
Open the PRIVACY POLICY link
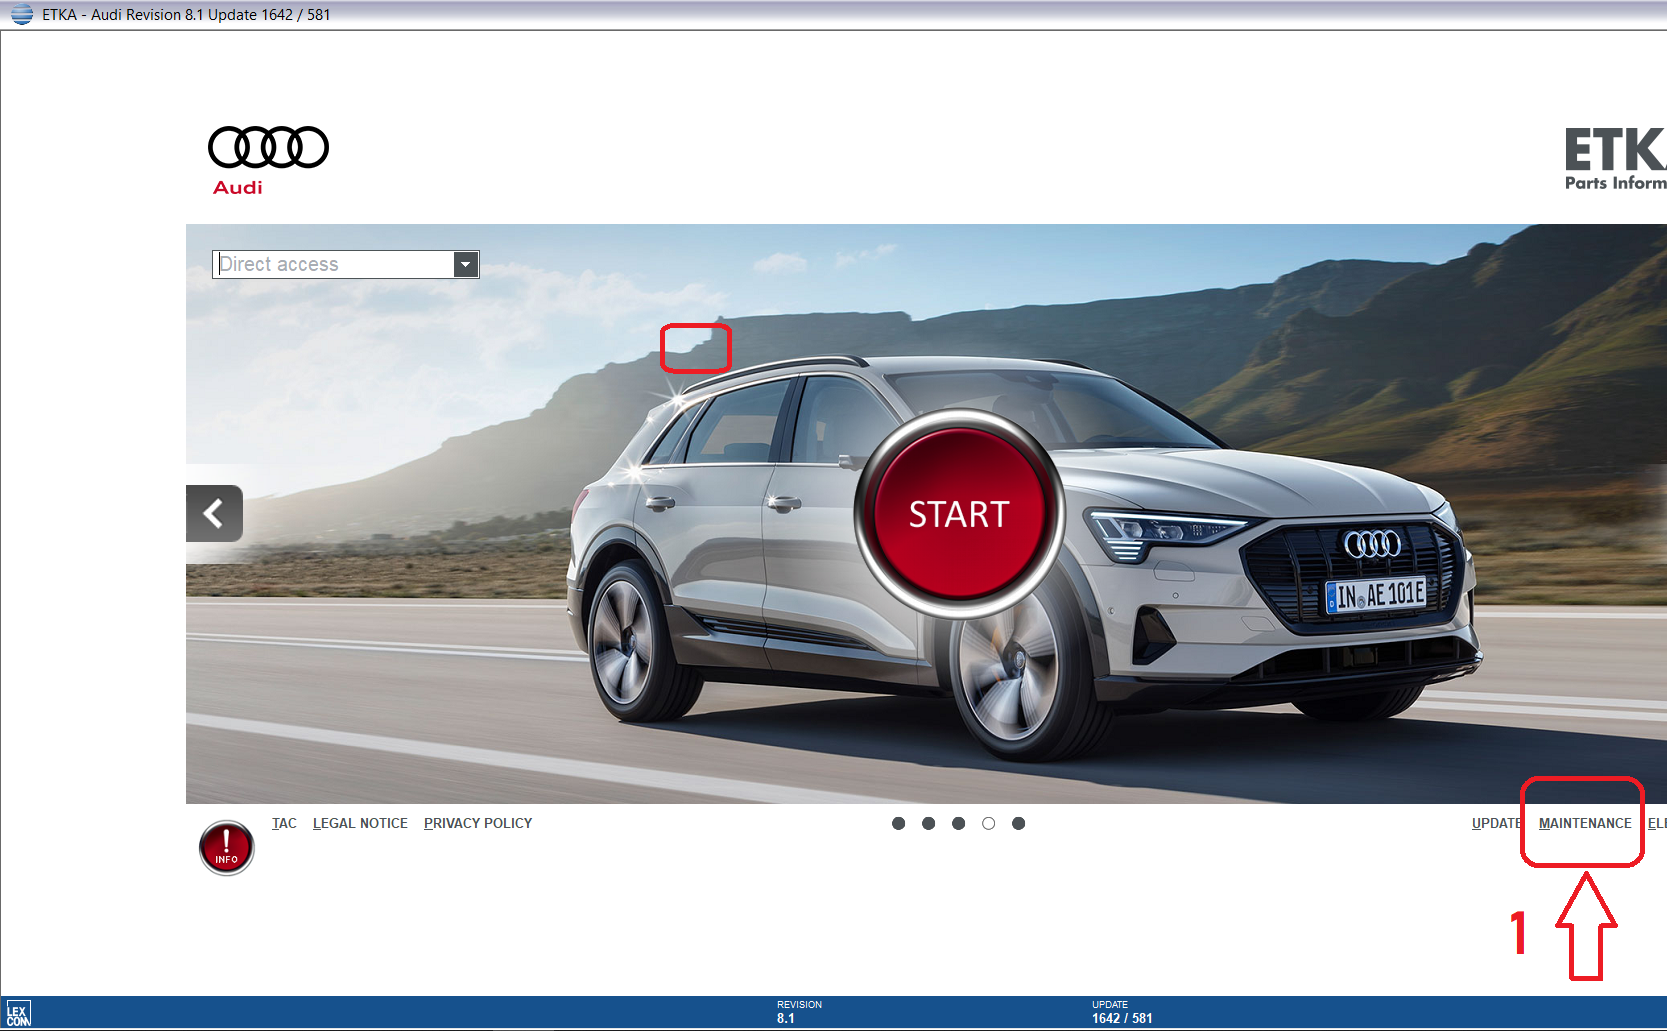(478, 823)
